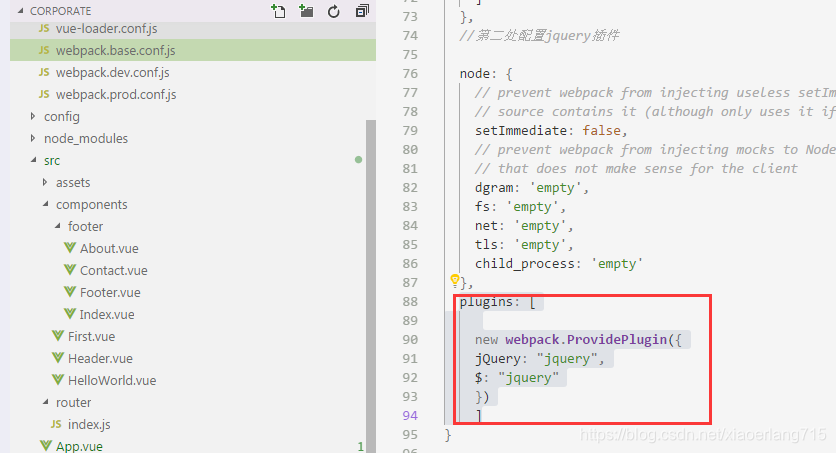Click the JS icon beside webpack.dev.conf.js
Screen dimensions: 836x453
pyautogui.click(x=44, y=72)
